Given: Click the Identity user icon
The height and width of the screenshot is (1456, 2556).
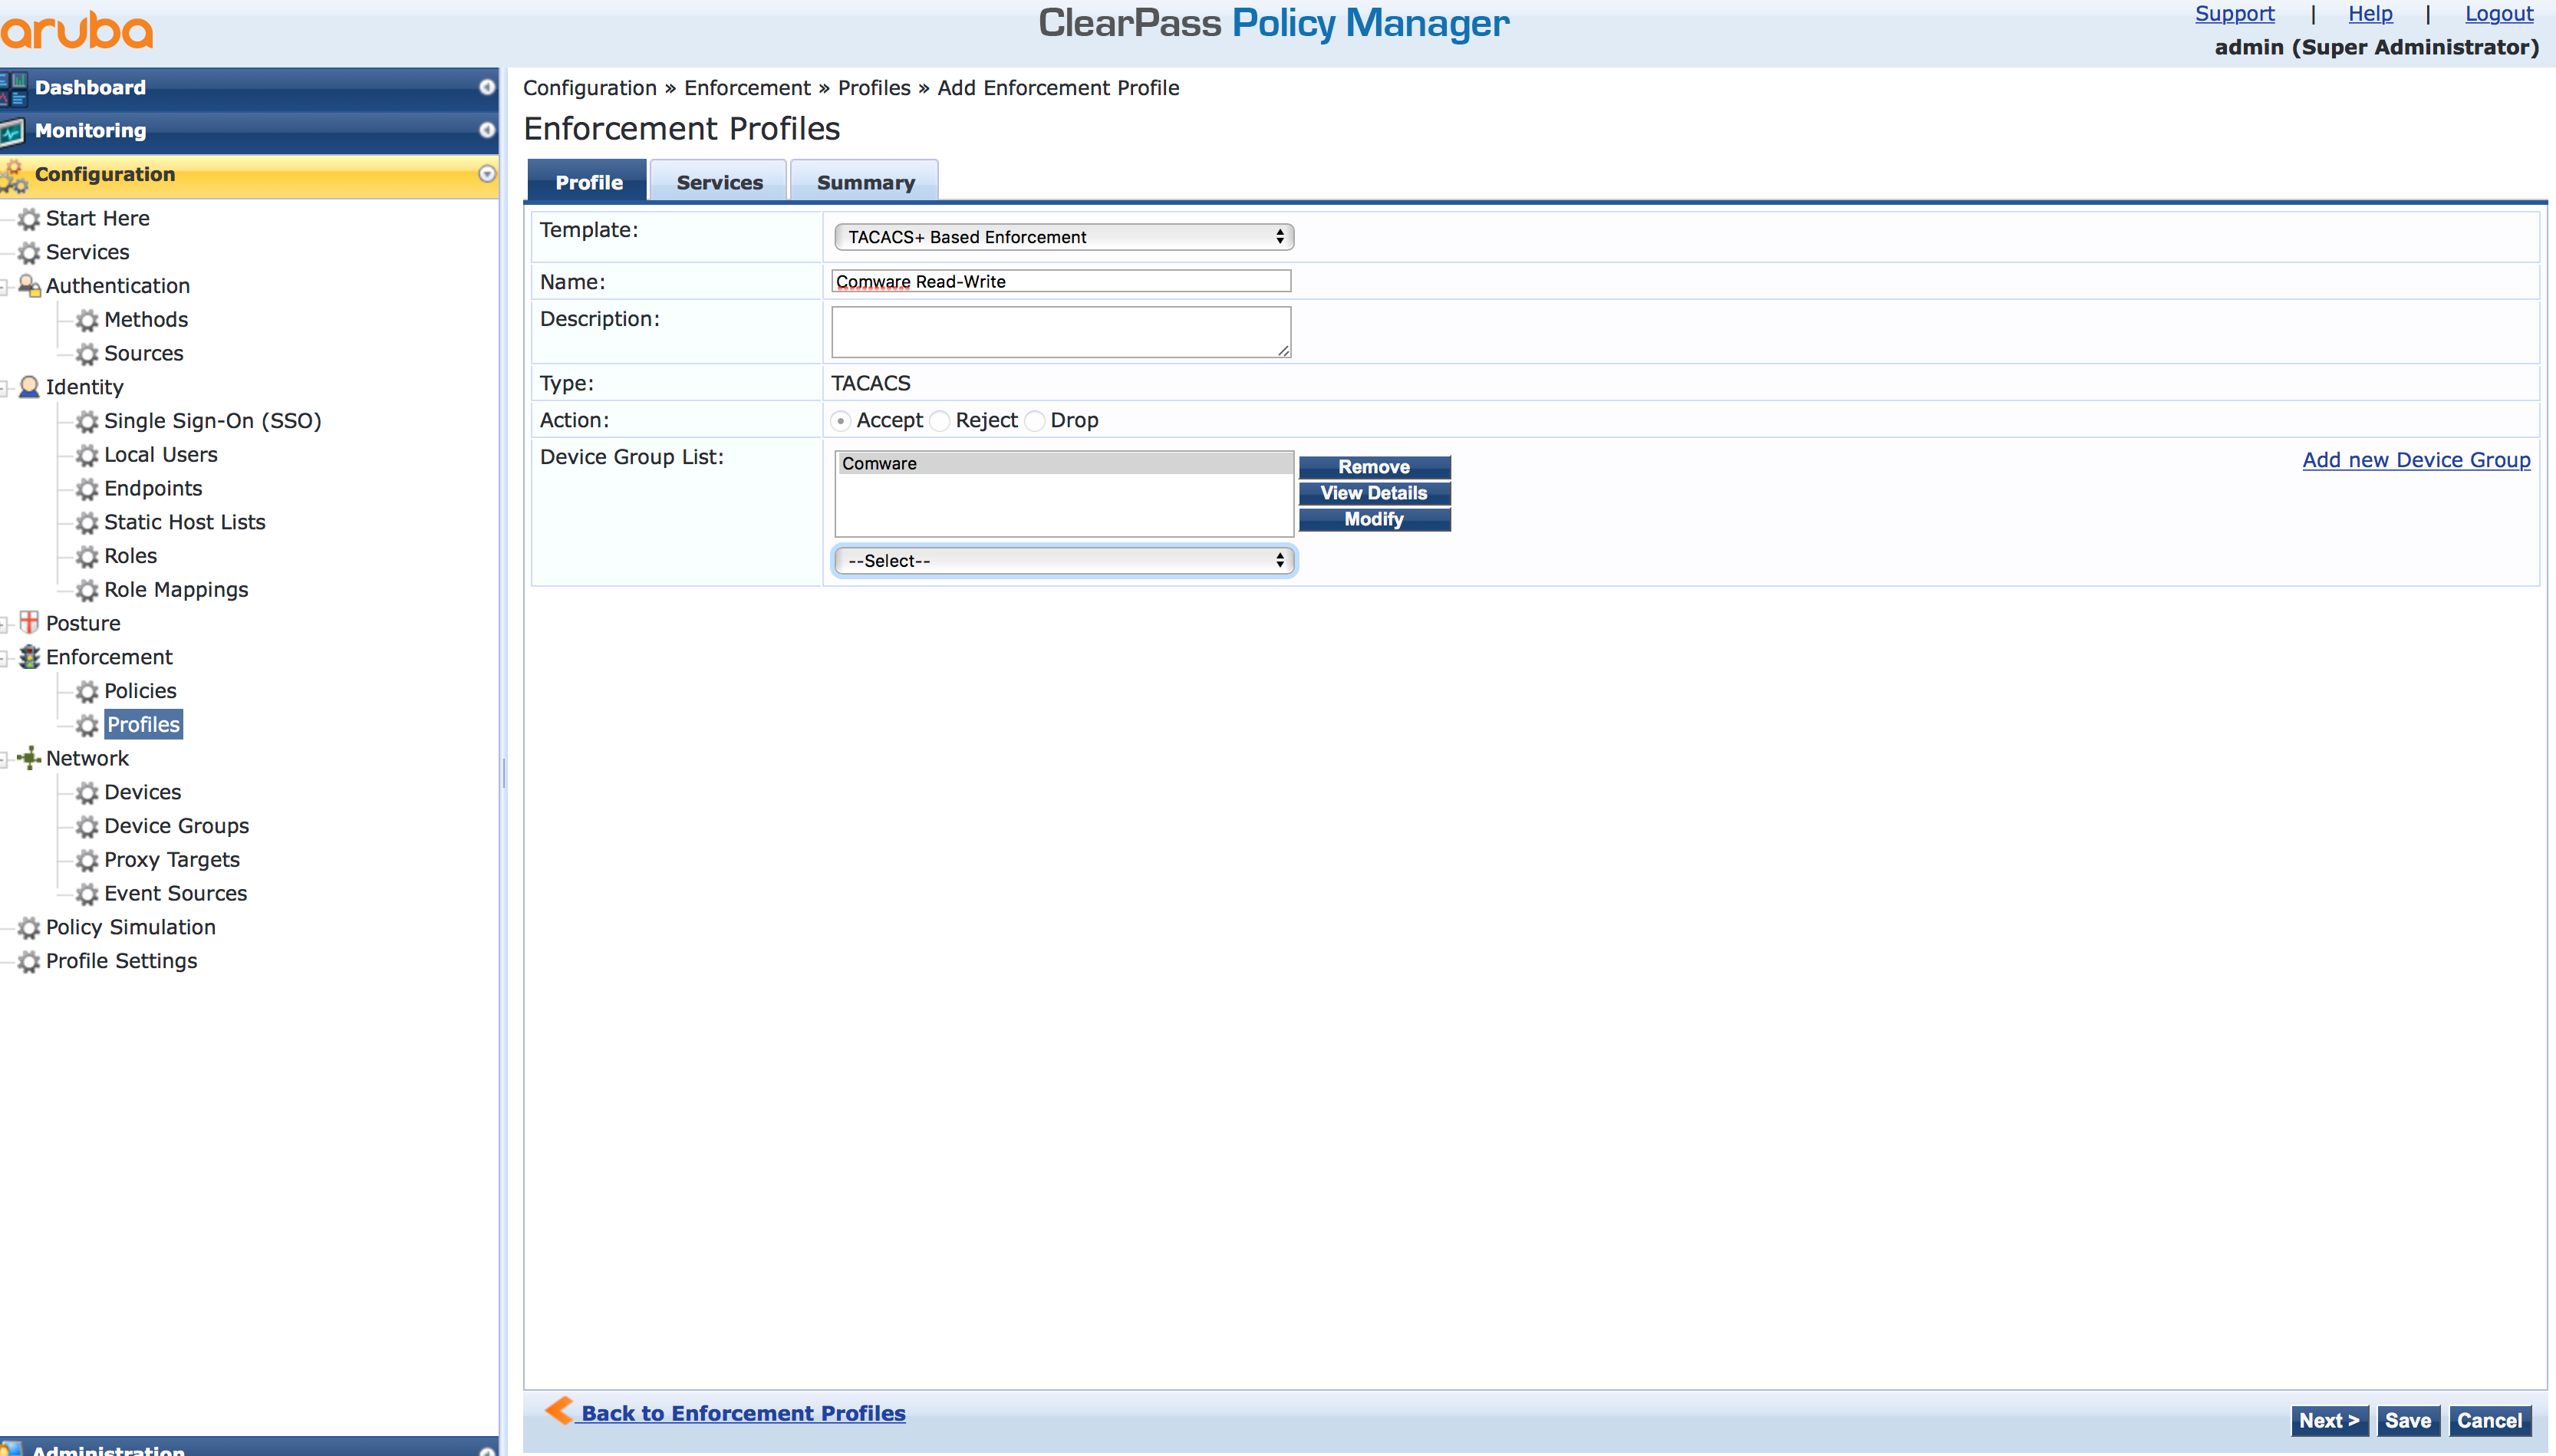Looking at the screenshot, I should (x=29, y=387).
